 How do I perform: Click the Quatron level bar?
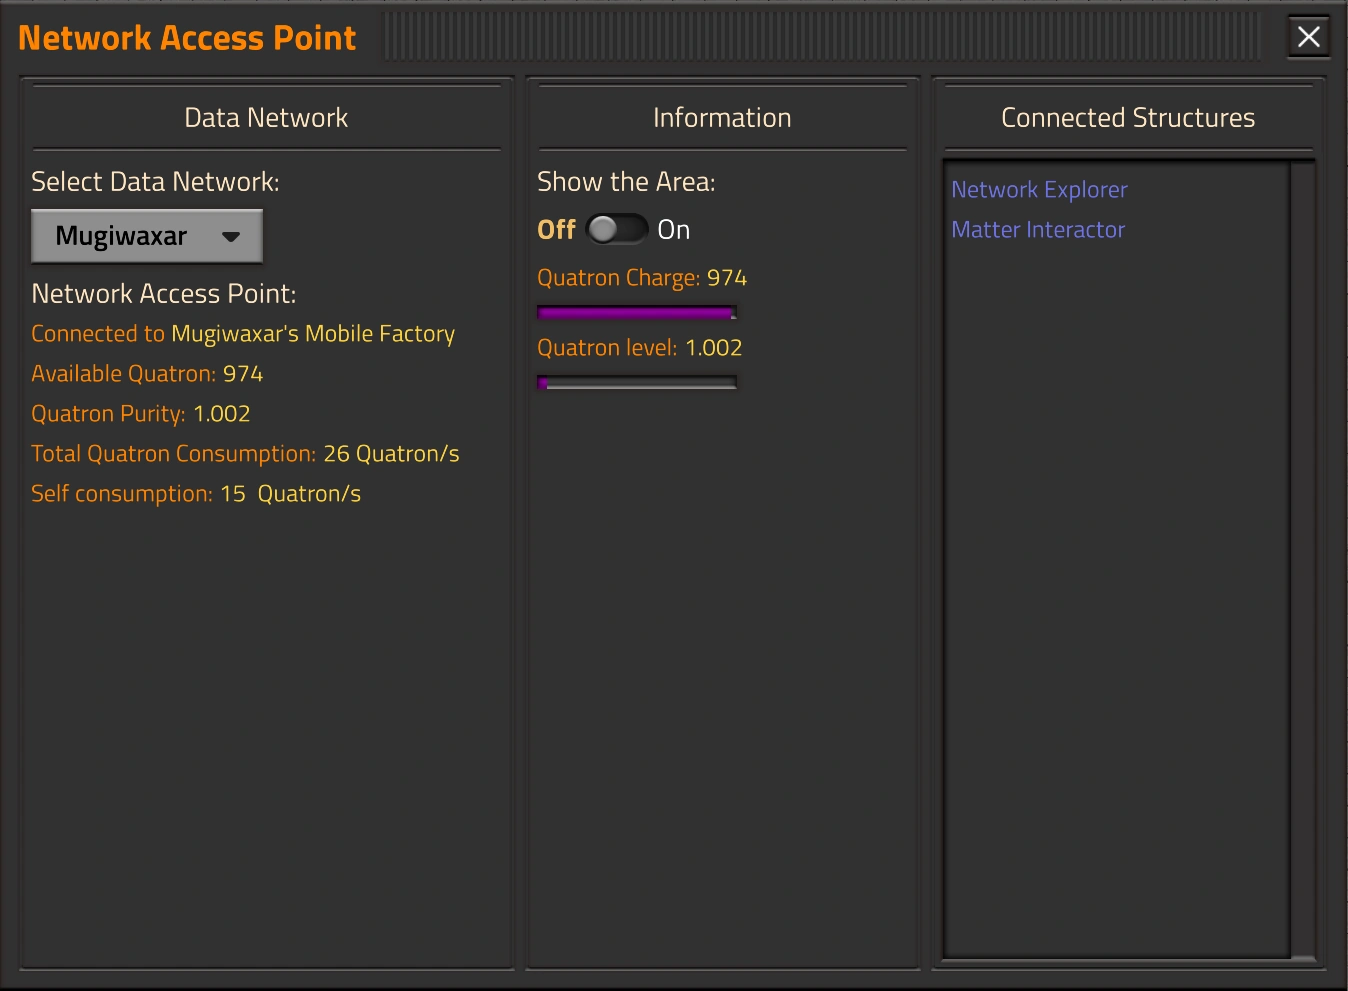[x=637, y=382]
